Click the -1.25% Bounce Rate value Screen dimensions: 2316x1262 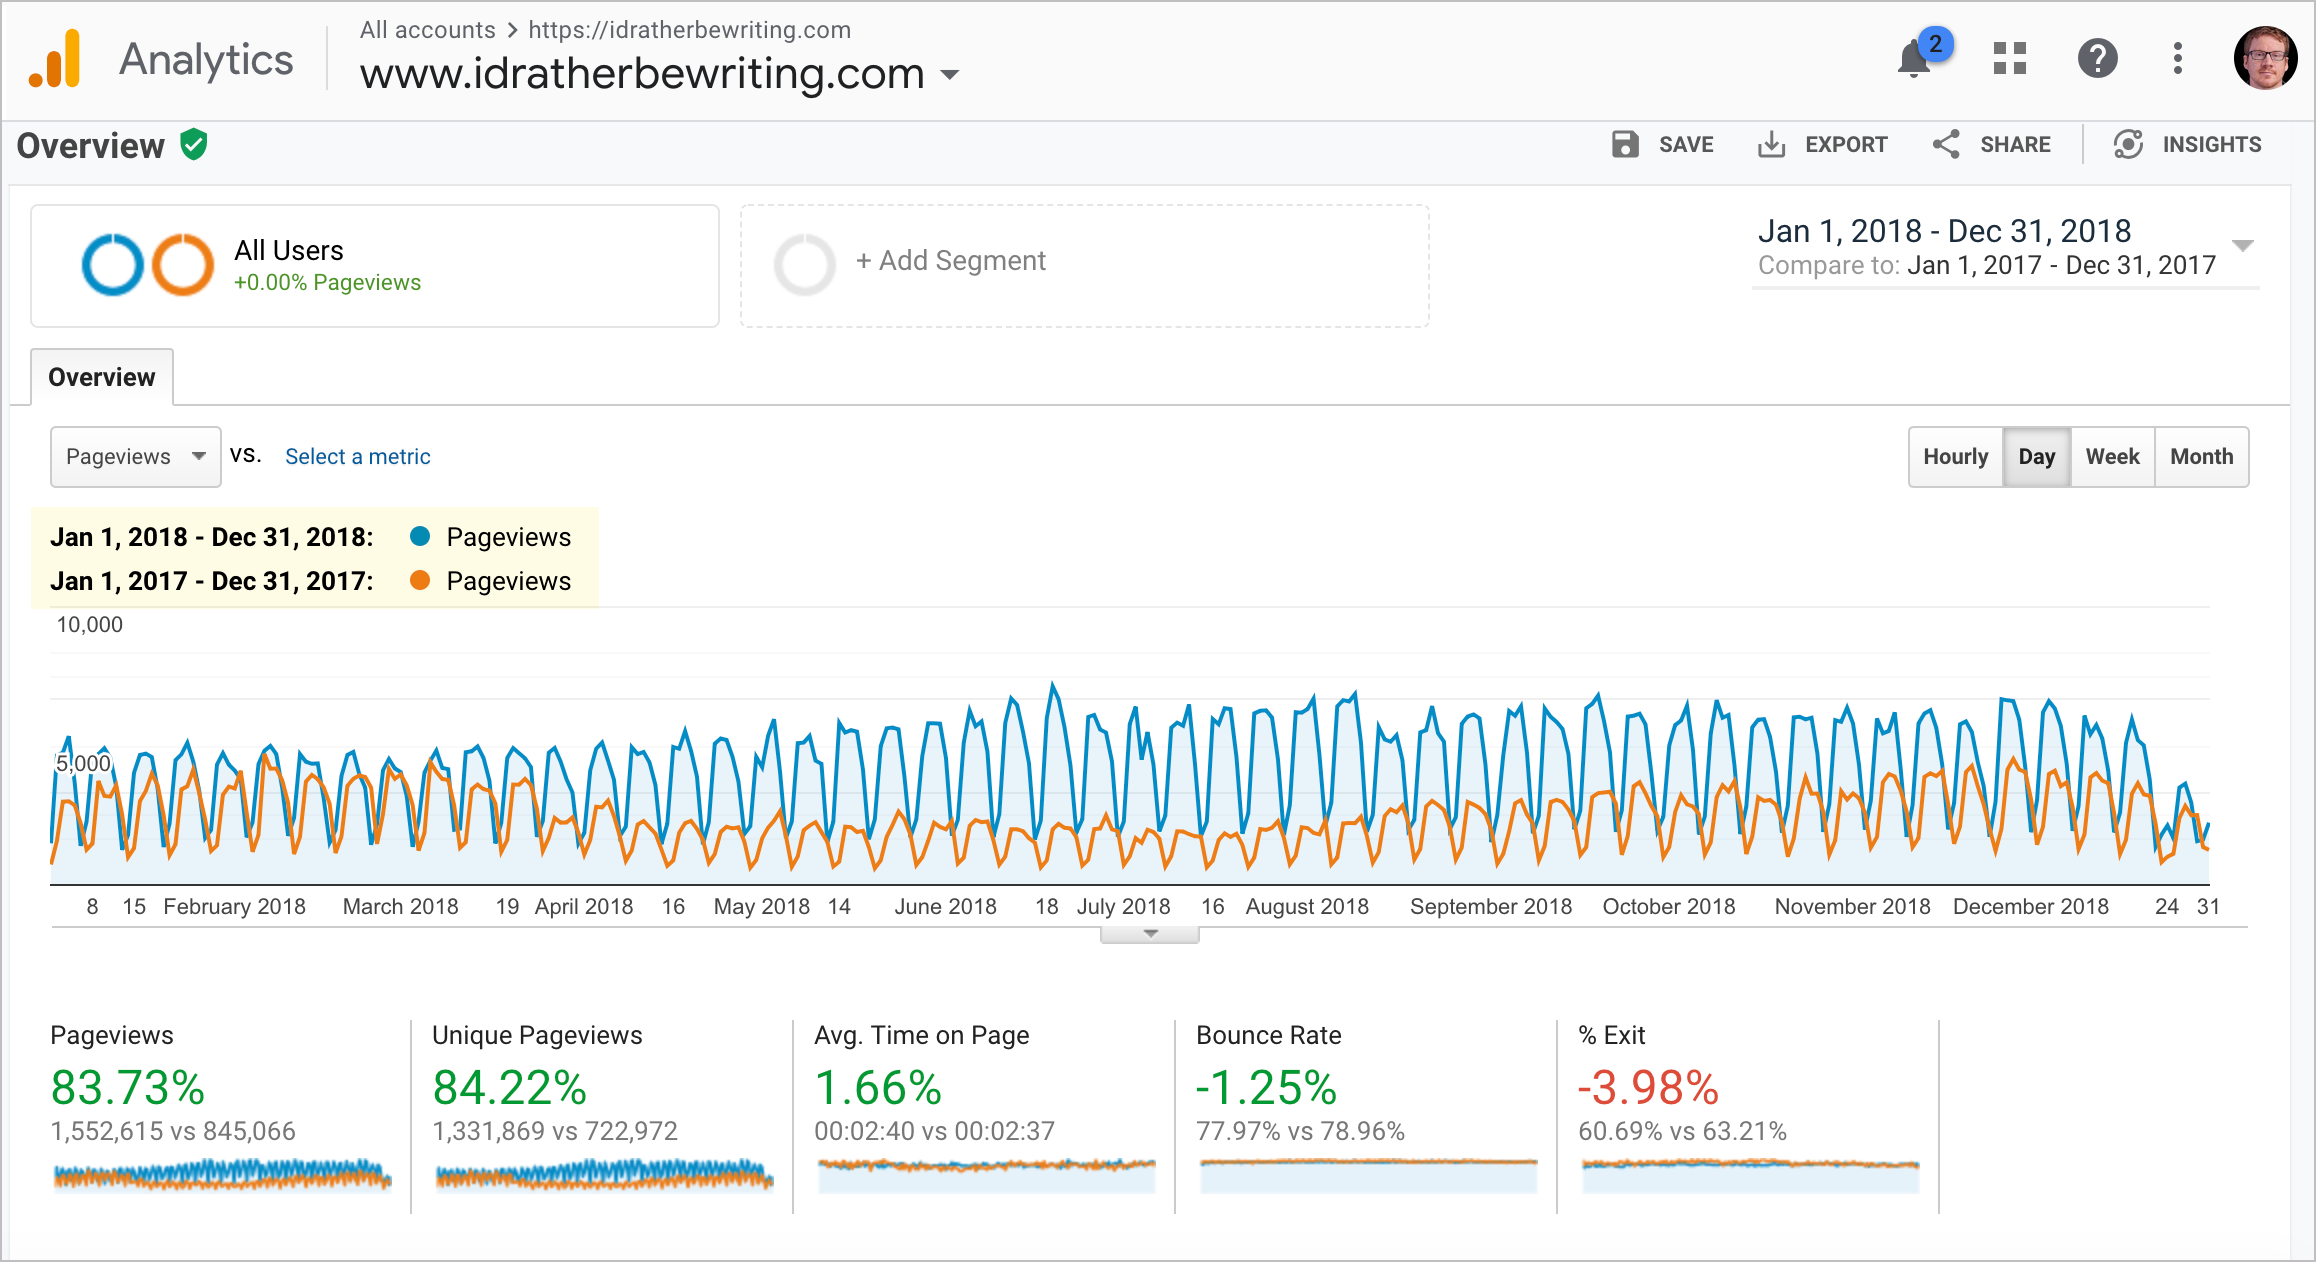1266,1088
